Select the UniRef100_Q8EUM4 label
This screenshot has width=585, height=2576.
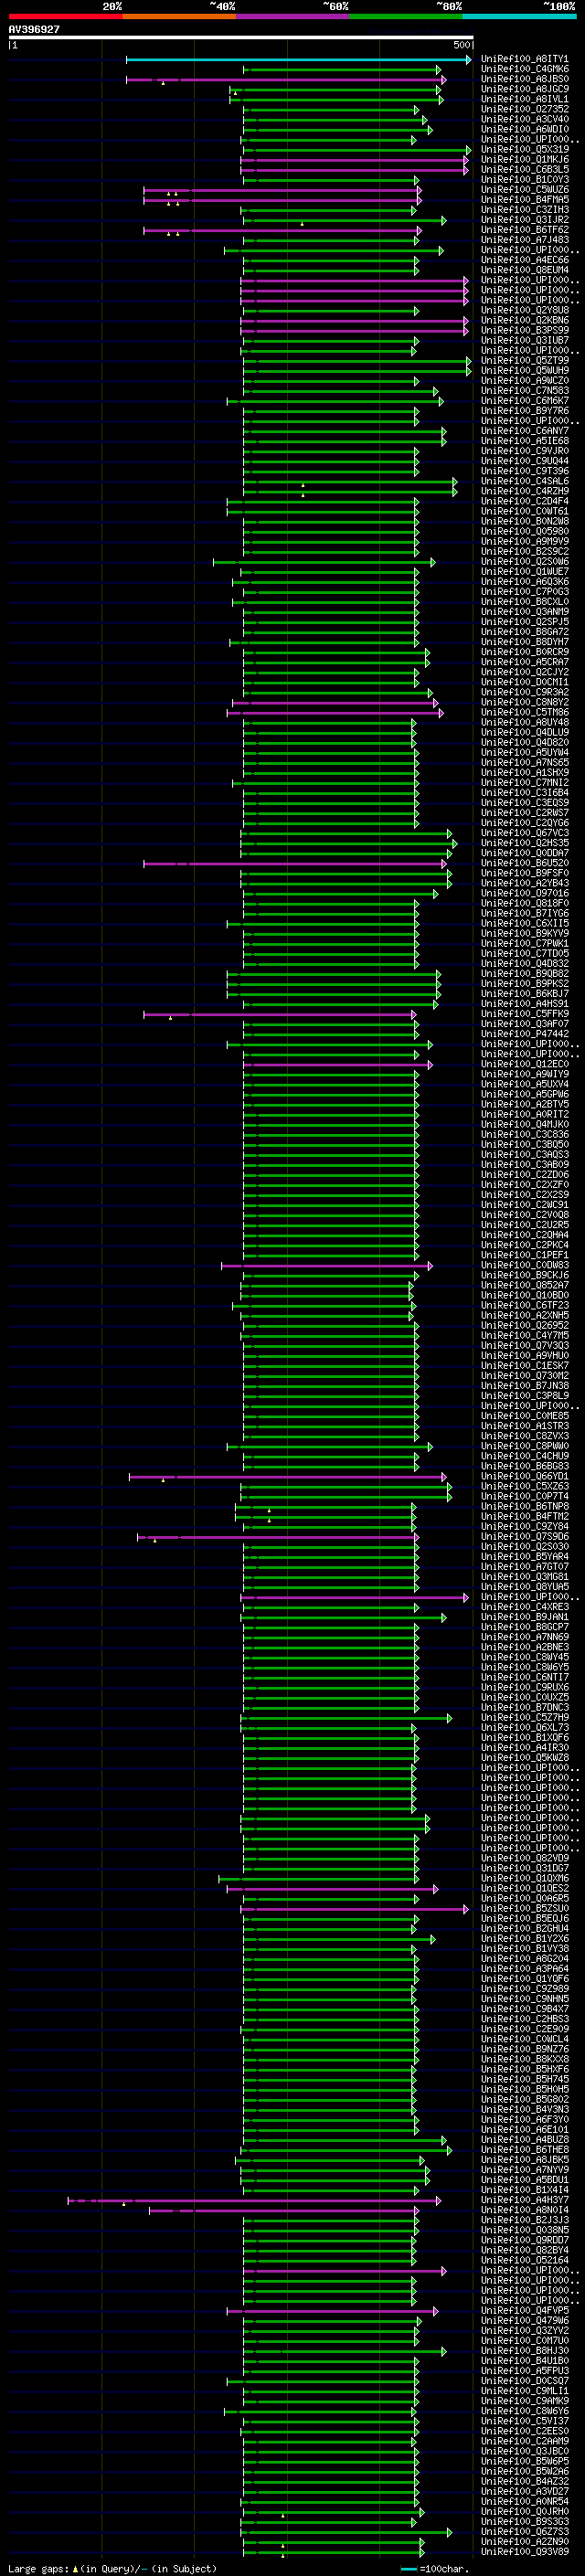[x=524, y=270]
